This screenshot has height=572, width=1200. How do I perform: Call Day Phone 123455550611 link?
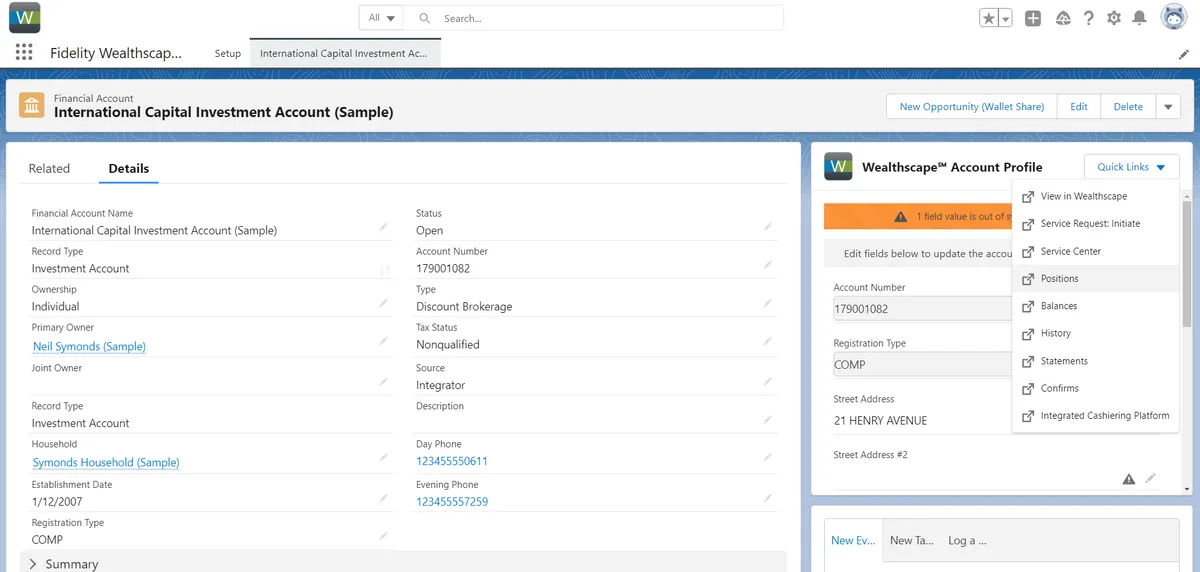[x=452, y=461]
